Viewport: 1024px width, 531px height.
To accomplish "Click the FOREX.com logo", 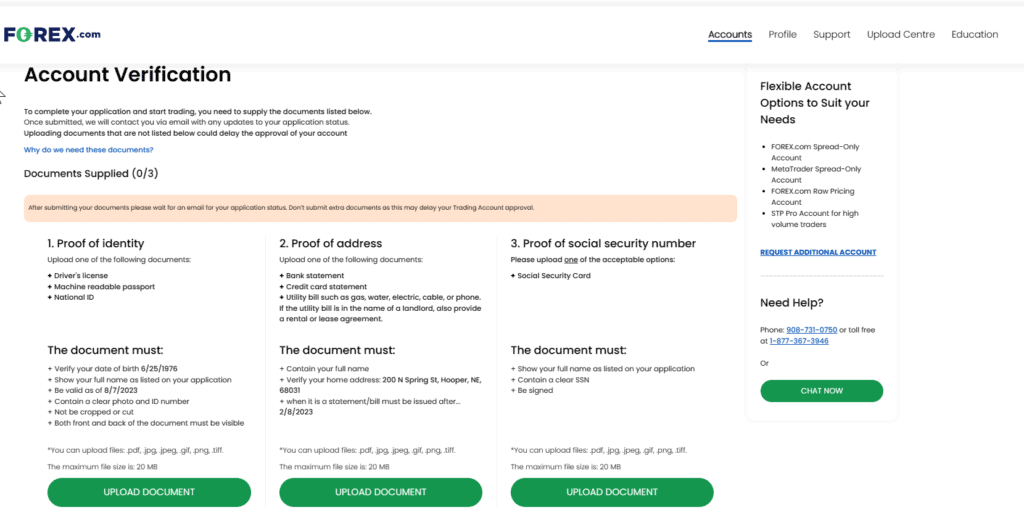I will point(52,34).
